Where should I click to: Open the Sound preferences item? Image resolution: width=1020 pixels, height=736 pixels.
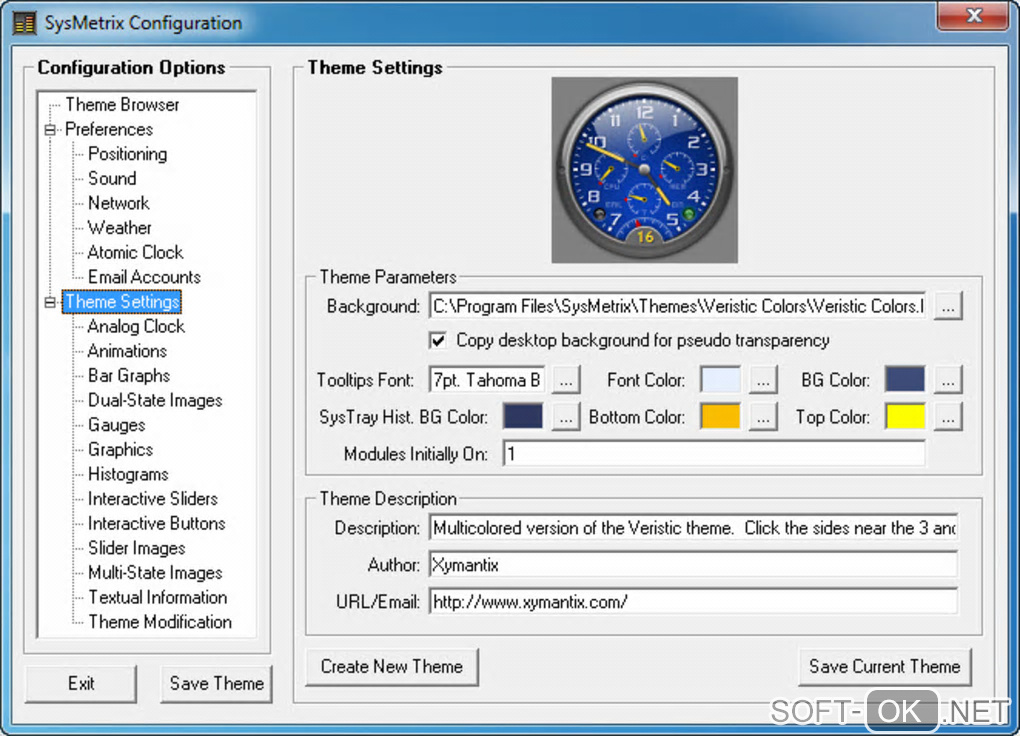(112, 178)
